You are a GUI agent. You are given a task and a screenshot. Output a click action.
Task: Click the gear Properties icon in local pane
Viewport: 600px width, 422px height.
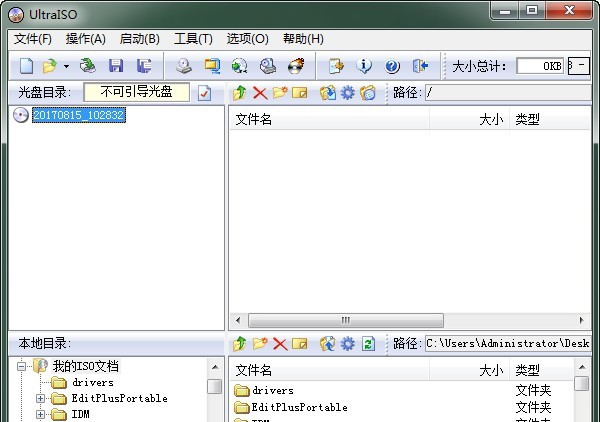tap(348, 344)
